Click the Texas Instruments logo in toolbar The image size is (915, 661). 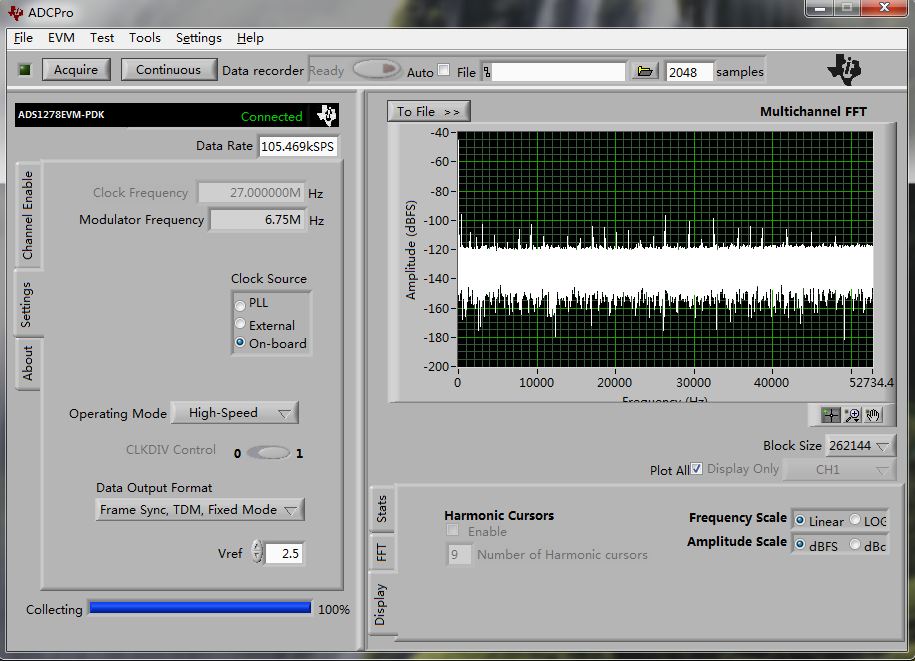click(844, 69)
